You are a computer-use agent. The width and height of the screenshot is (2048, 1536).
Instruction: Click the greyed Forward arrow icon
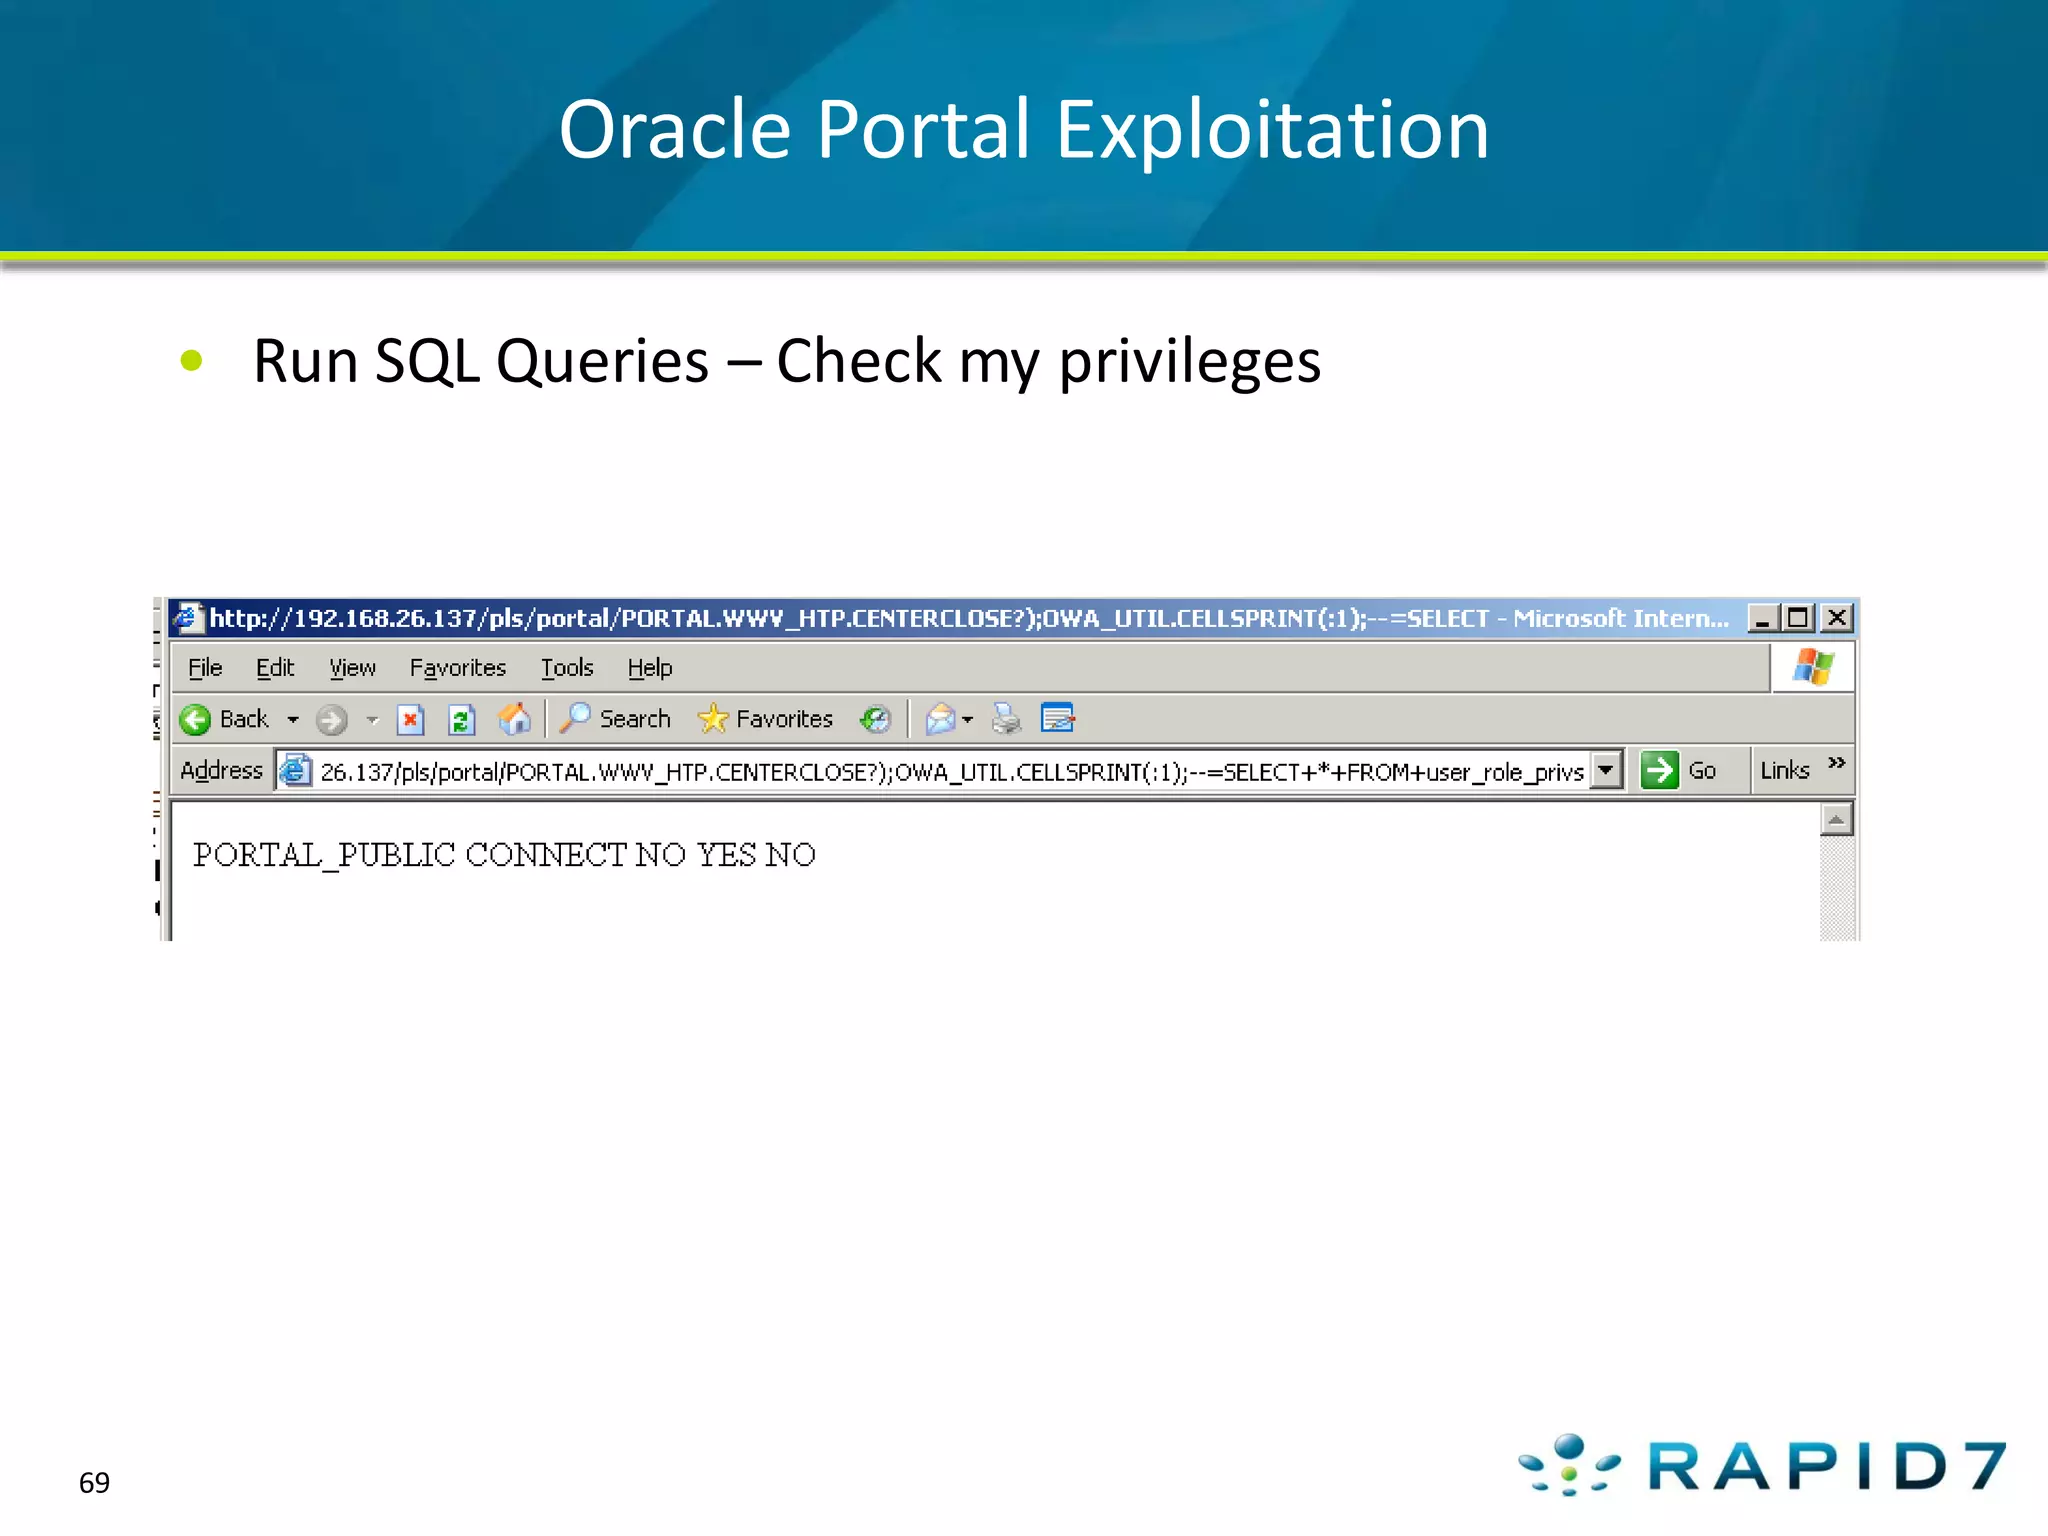[x=331, y=719]
